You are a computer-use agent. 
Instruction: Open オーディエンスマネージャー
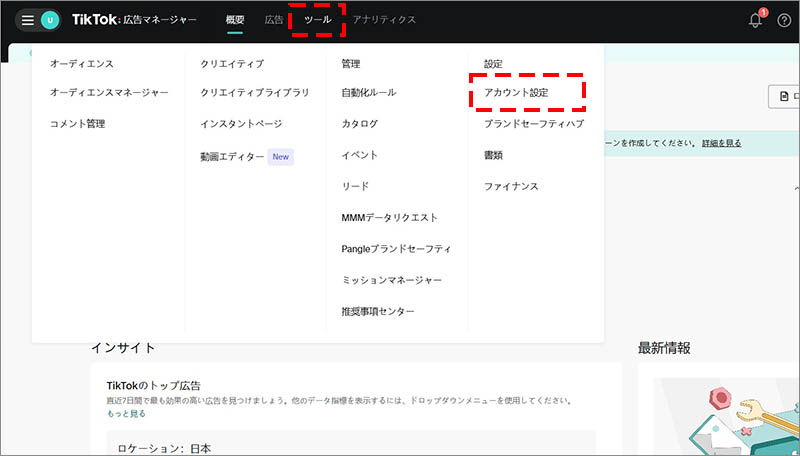(109, 92)
